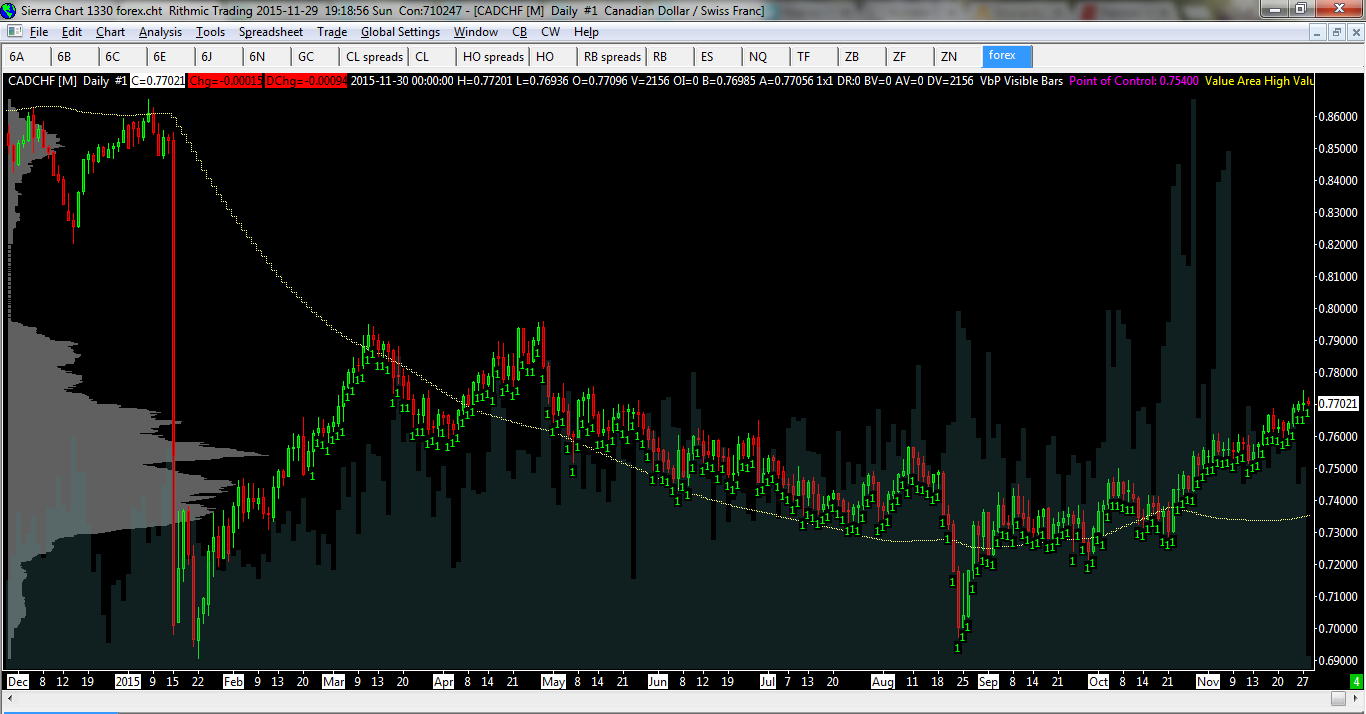Switch to the GC chartbook tab
The image size is (1366, 714).
tap(315, 57)
